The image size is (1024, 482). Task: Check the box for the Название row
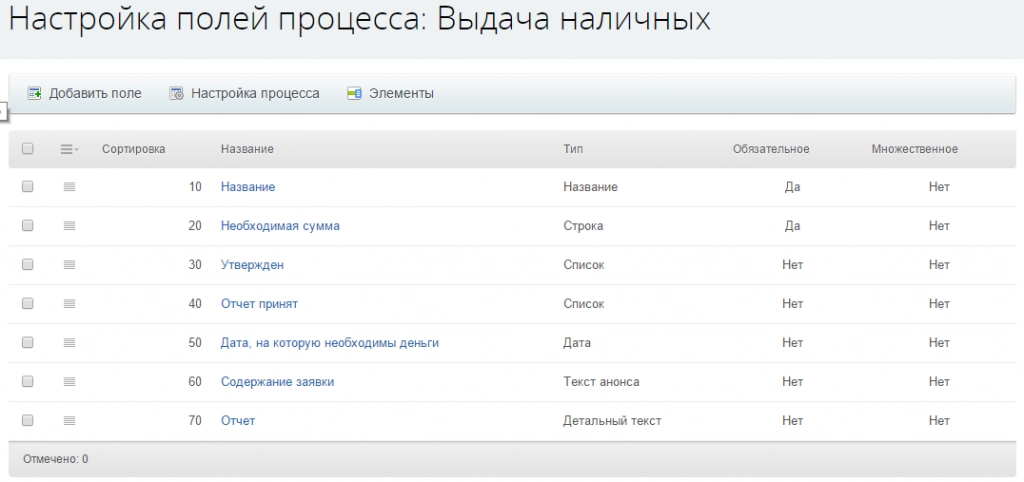pos(27,186)
